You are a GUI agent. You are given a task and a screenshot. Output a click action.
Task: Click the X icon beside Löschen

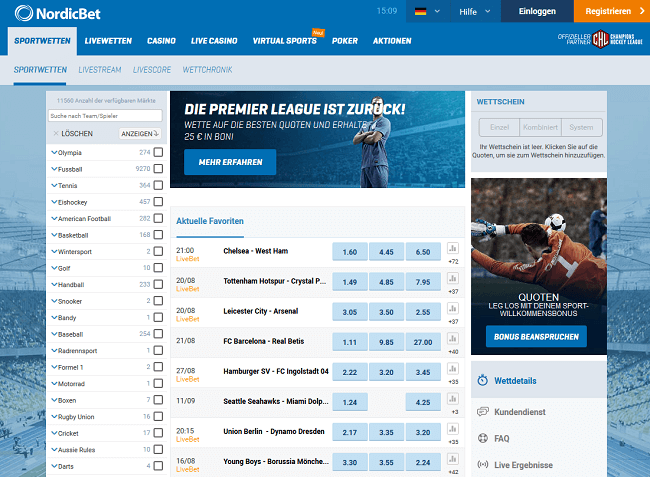coord(56,133)
